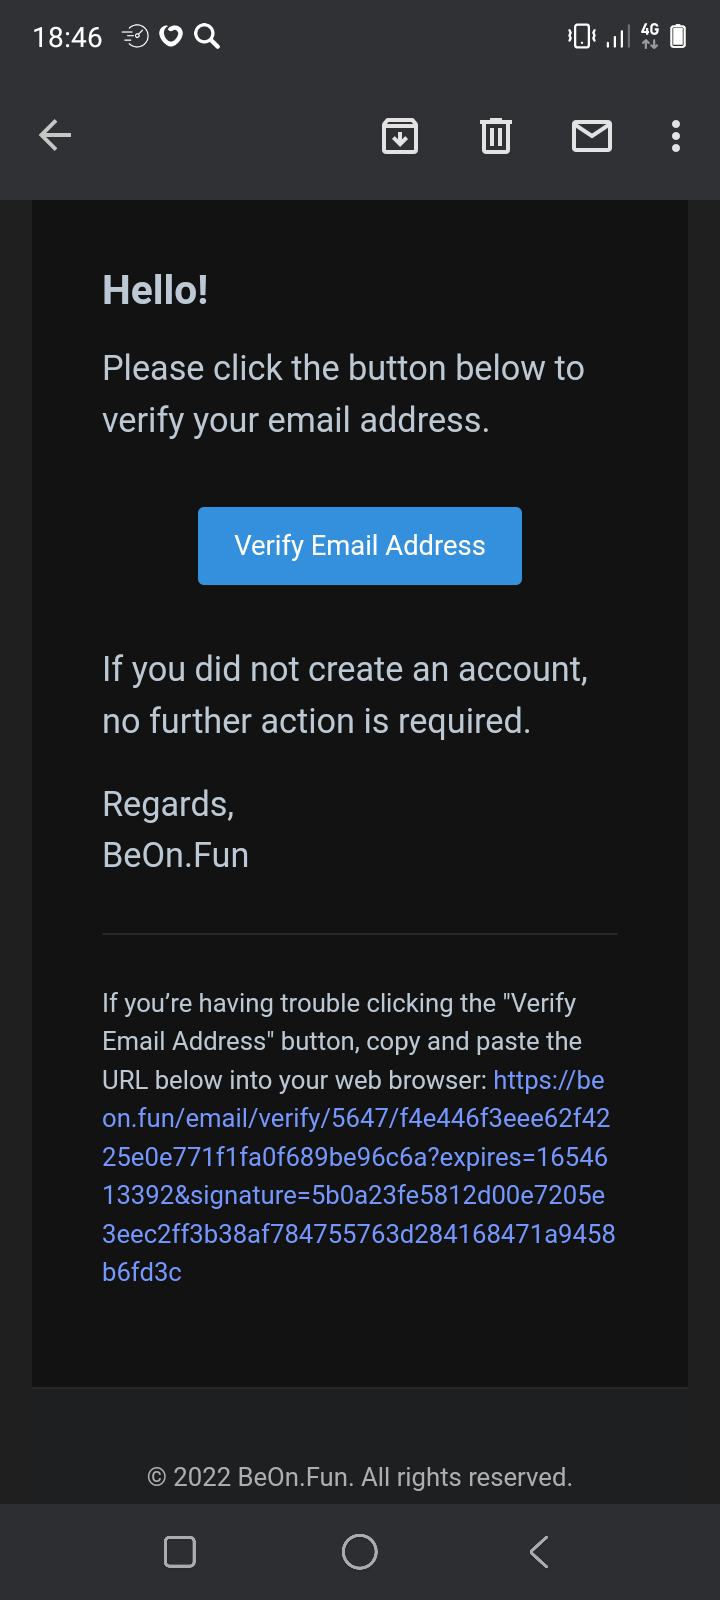720x1600 pixels.
Task: Tap the 4G network indicator
Action: click(650, 37)
